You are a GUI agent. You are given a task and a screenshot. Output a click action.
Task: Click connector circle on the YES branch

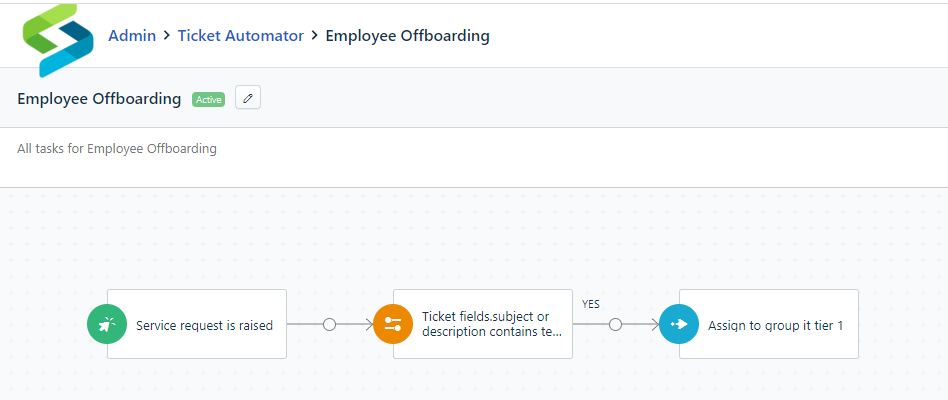click(x=615, y=324)
